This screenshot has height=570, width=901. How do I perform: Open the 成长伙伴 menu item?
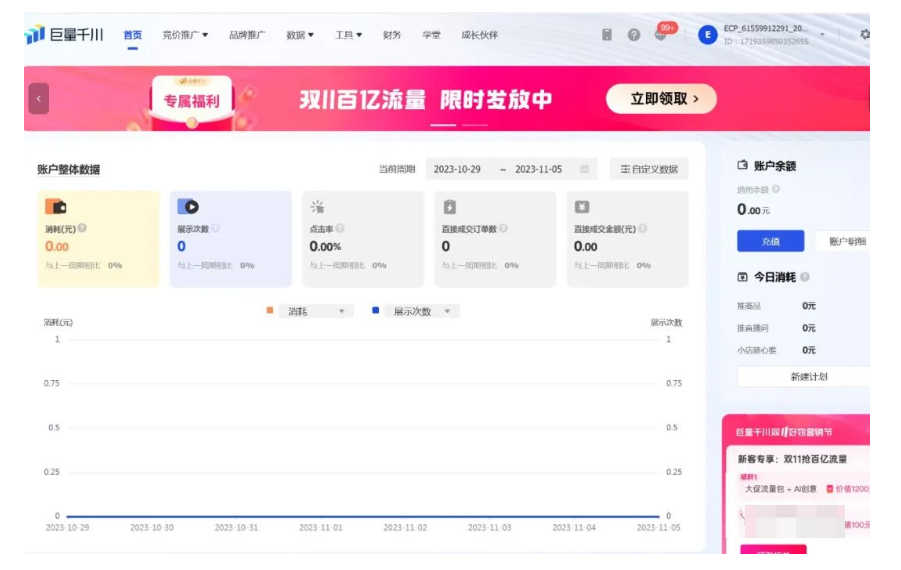click(x=480, y=35)
